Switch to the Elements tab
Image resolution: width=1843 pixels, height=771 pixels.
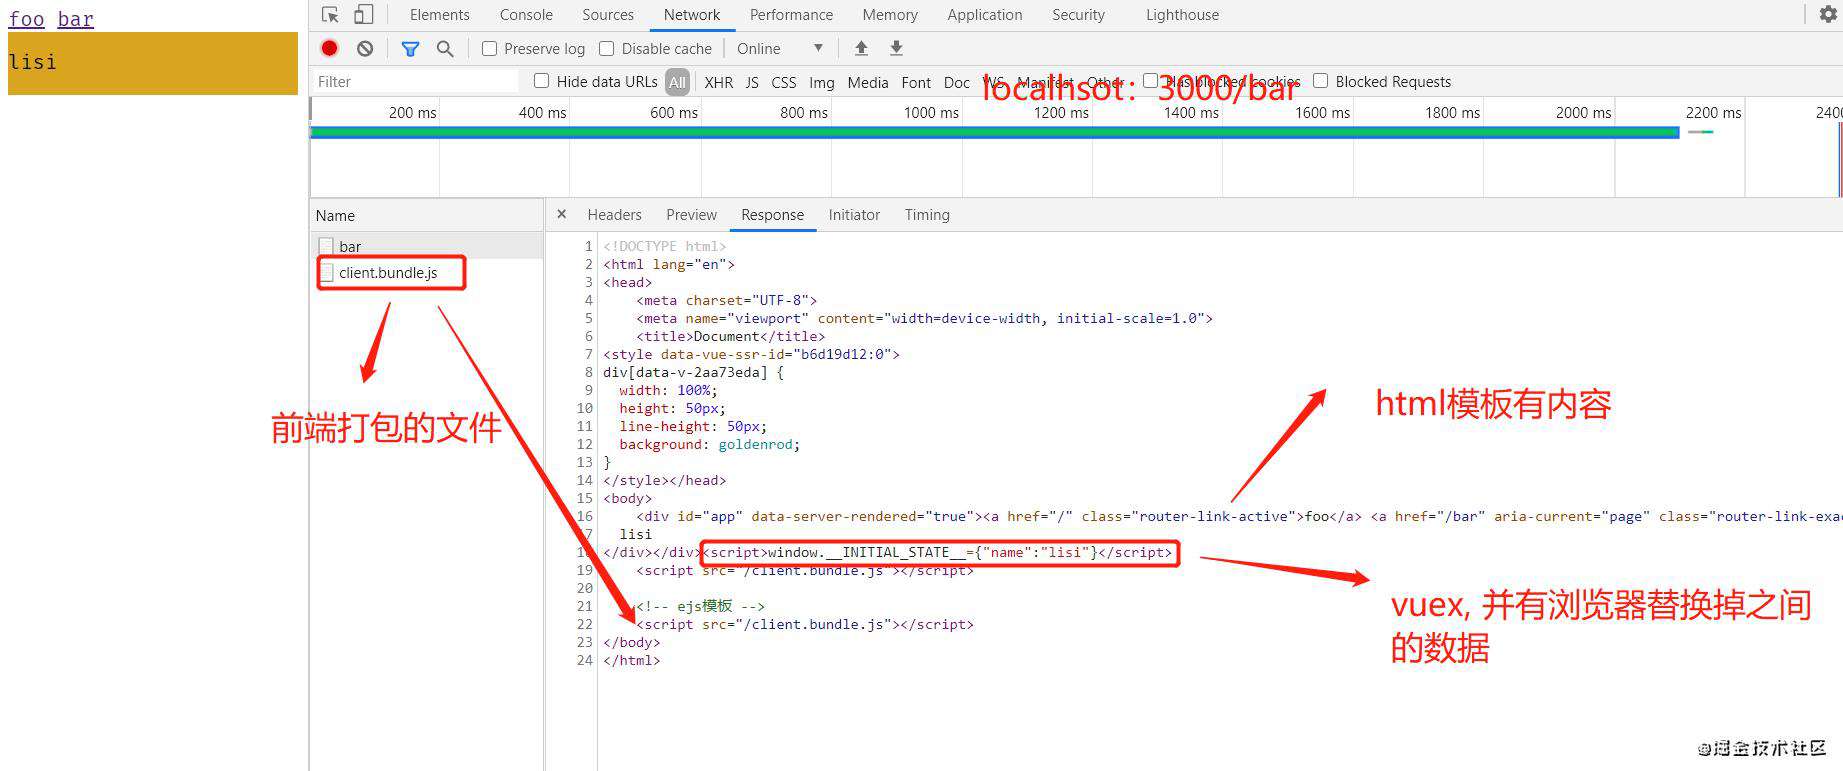[439, 15]
